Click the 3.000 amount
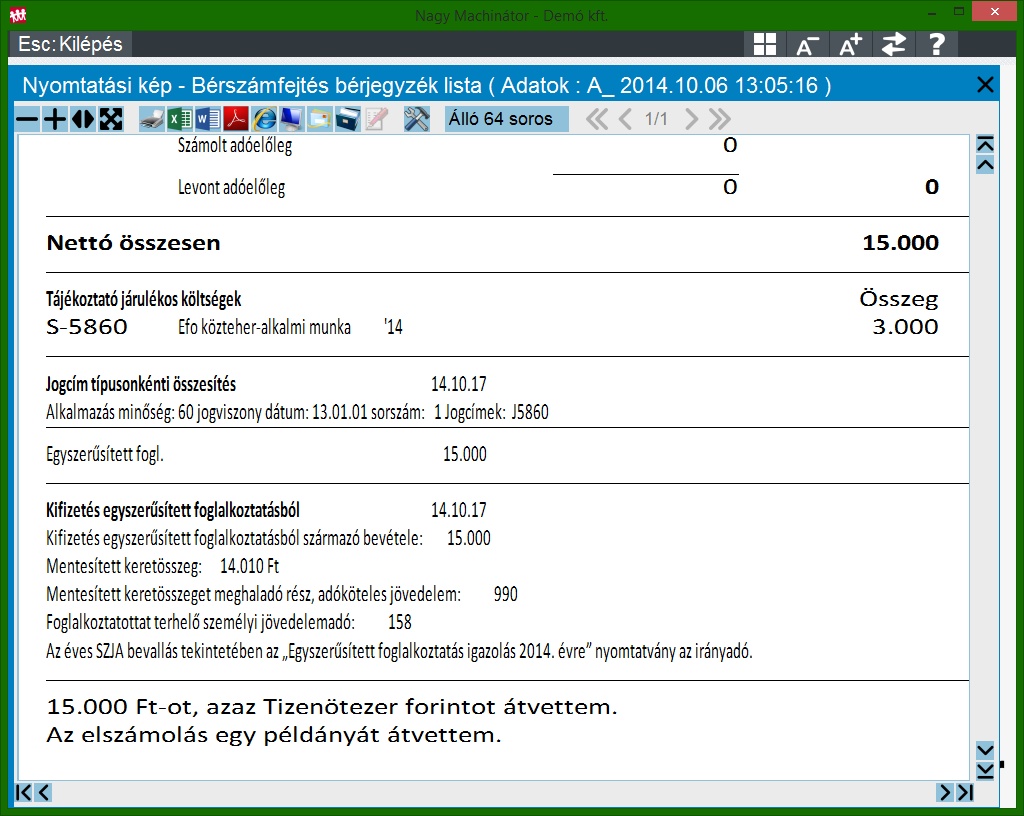Screen dimensions: 1024x816 (x=905, y=326)
